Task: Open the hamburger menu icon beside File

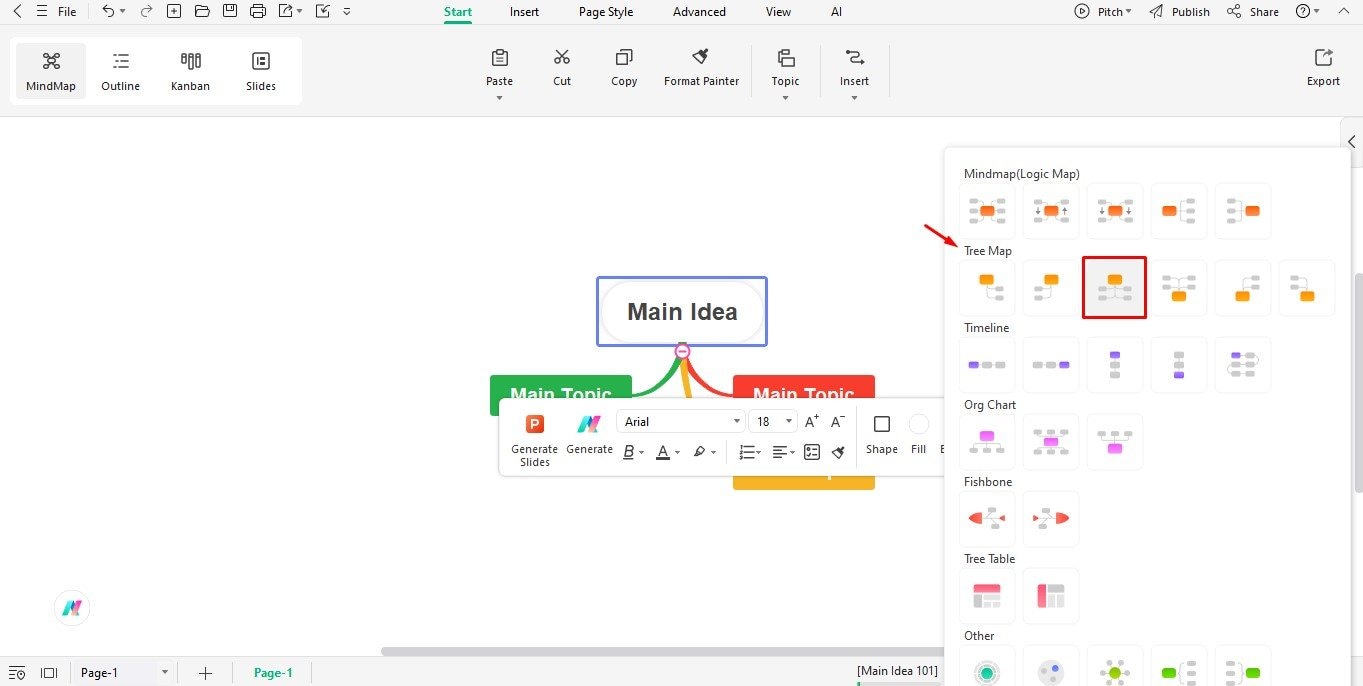Action: click(x=41, y=12)
